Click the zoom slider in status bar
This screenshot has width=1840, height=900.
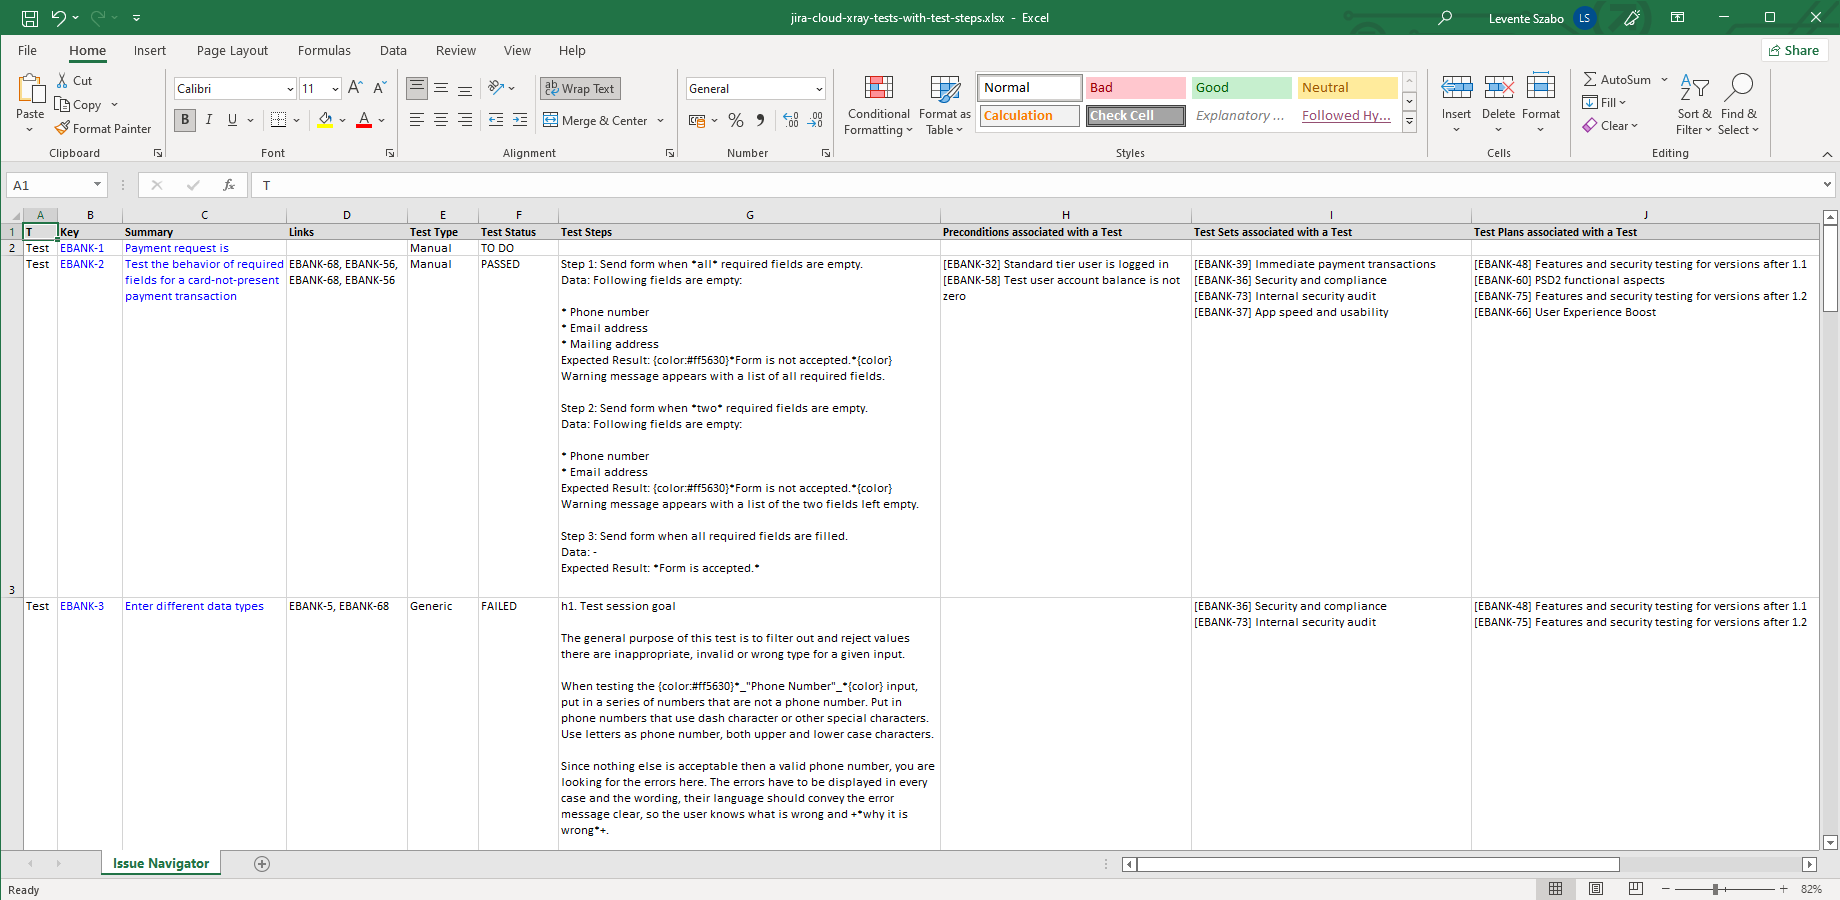coord(1715,889)
